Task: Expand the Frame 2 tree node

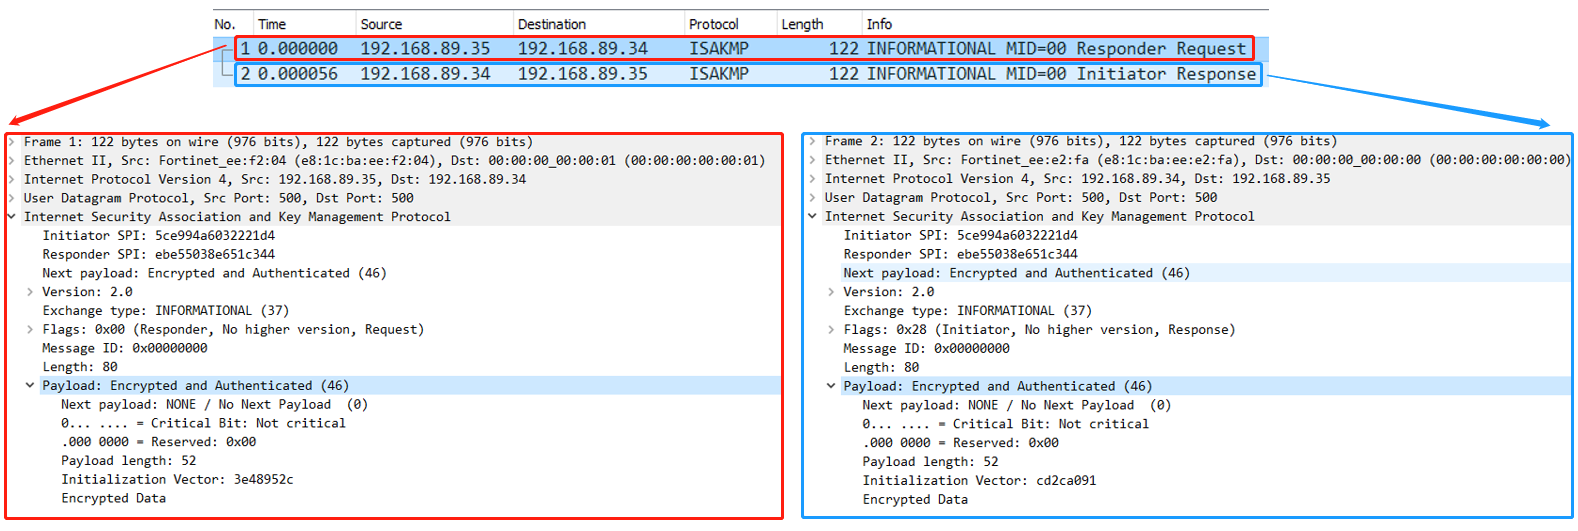Action: click(x=812, y=141)
